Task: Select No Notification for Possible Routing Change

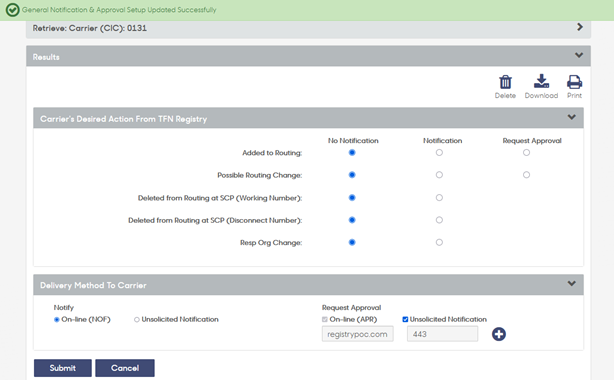Action: click(352, 175)
